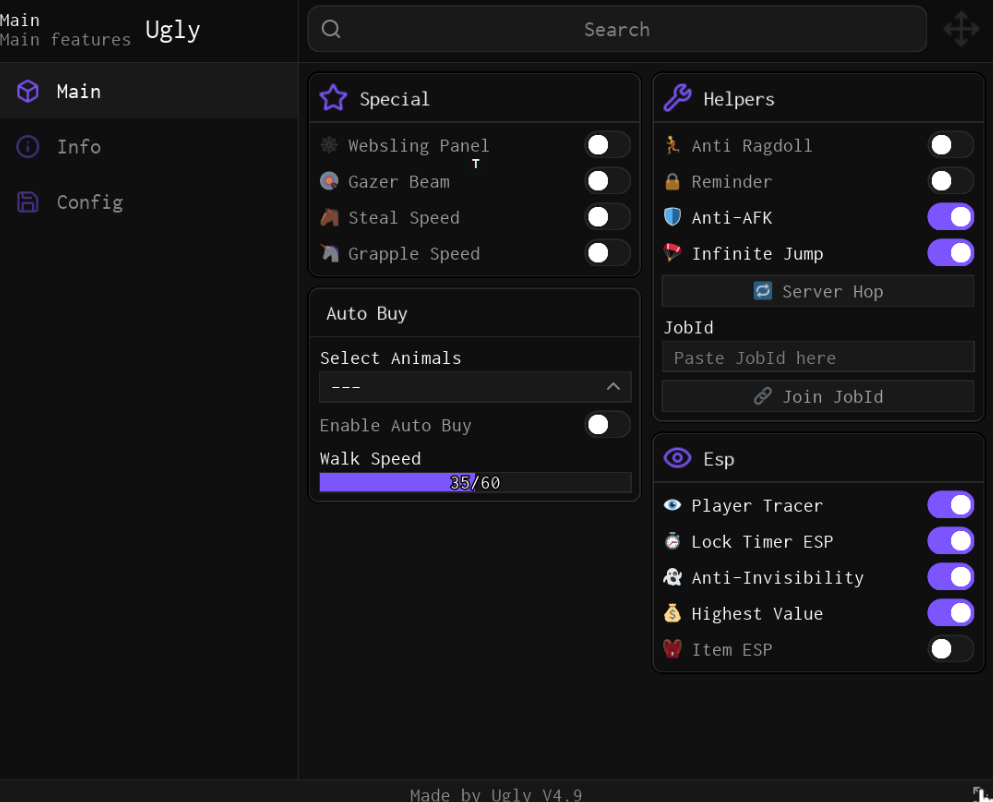The height and width of the screenshot is (802, 993).
Task: Click the star icon in Special header
Action: 333,98
